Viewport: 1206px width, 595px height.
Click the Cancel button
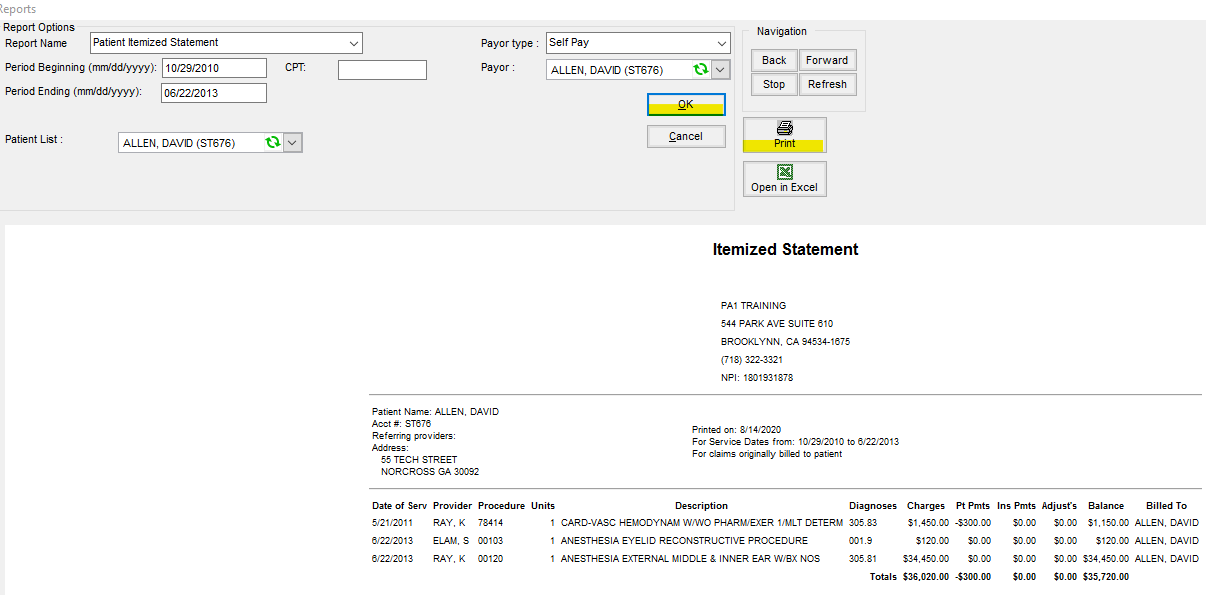coord(686,136)
